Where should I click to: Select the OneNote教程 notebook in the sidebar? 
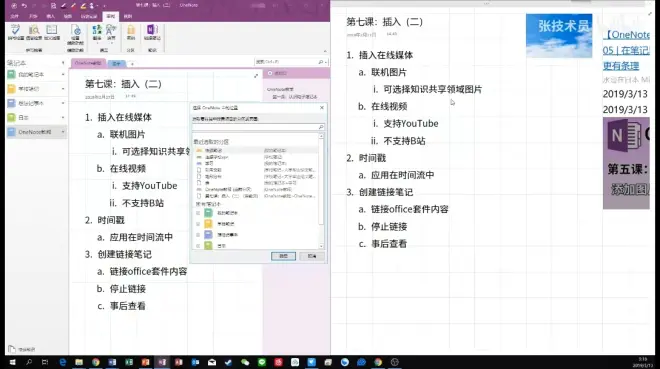[x=36, y=132]
